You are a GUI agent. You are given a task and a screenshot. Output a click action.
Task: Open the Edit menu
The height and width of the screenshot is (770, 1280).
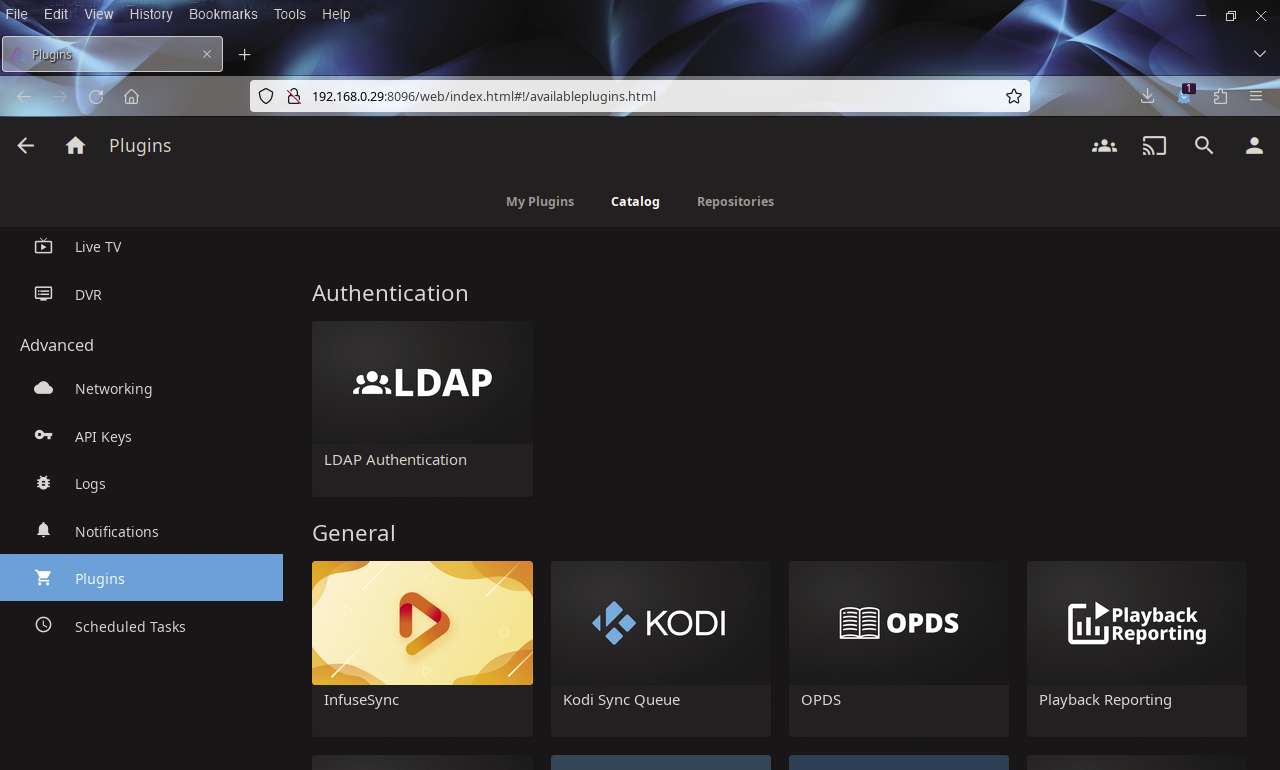tap(56, 14)
